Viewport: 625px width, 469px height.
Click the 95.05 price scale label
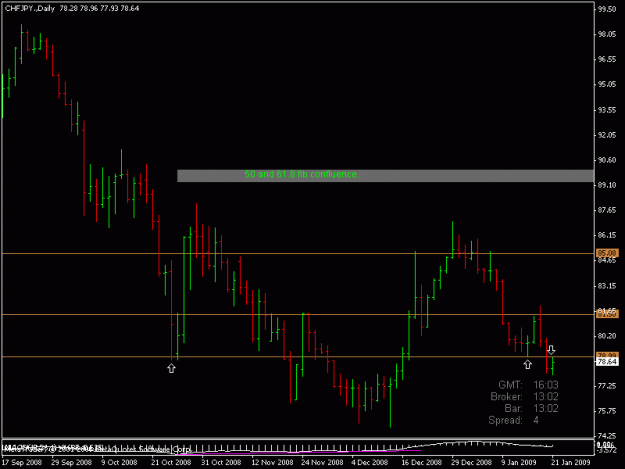pyautogui.click(x=607, y=84)
